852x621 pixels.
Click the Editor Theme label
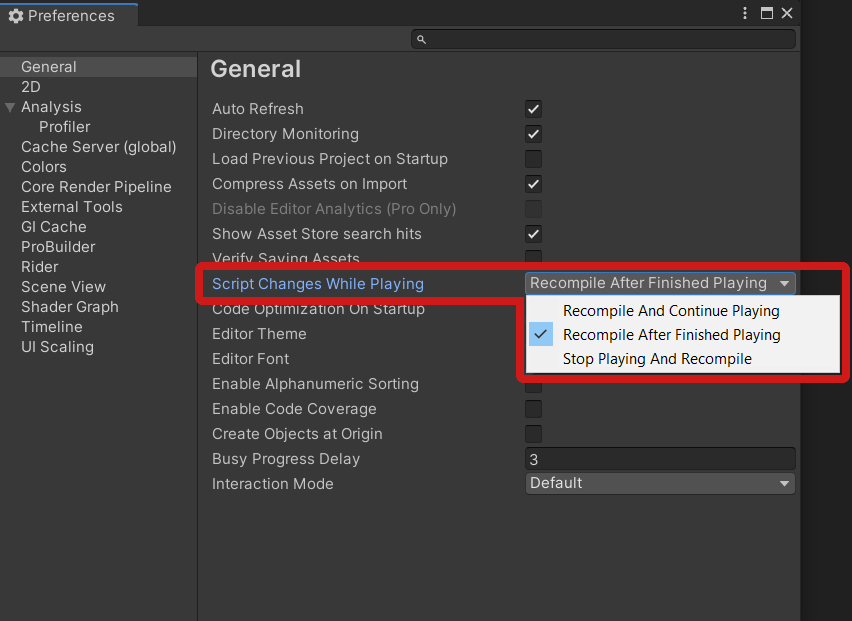click(259, 334)
